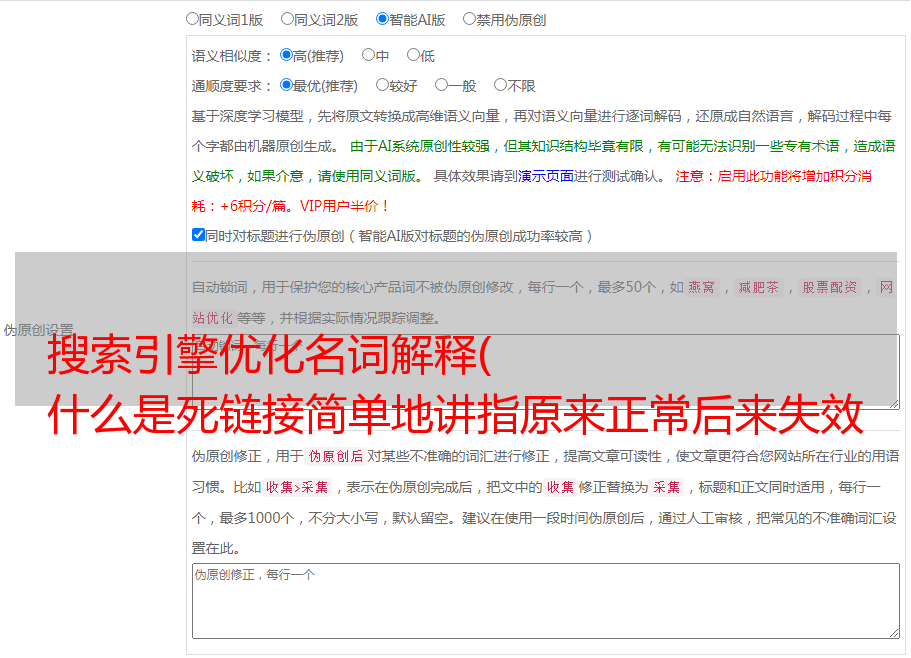This screenshot has height=658, width=911.
Task: Choose 一般 for 通顺度要求
Action: [x=442, y=85]
